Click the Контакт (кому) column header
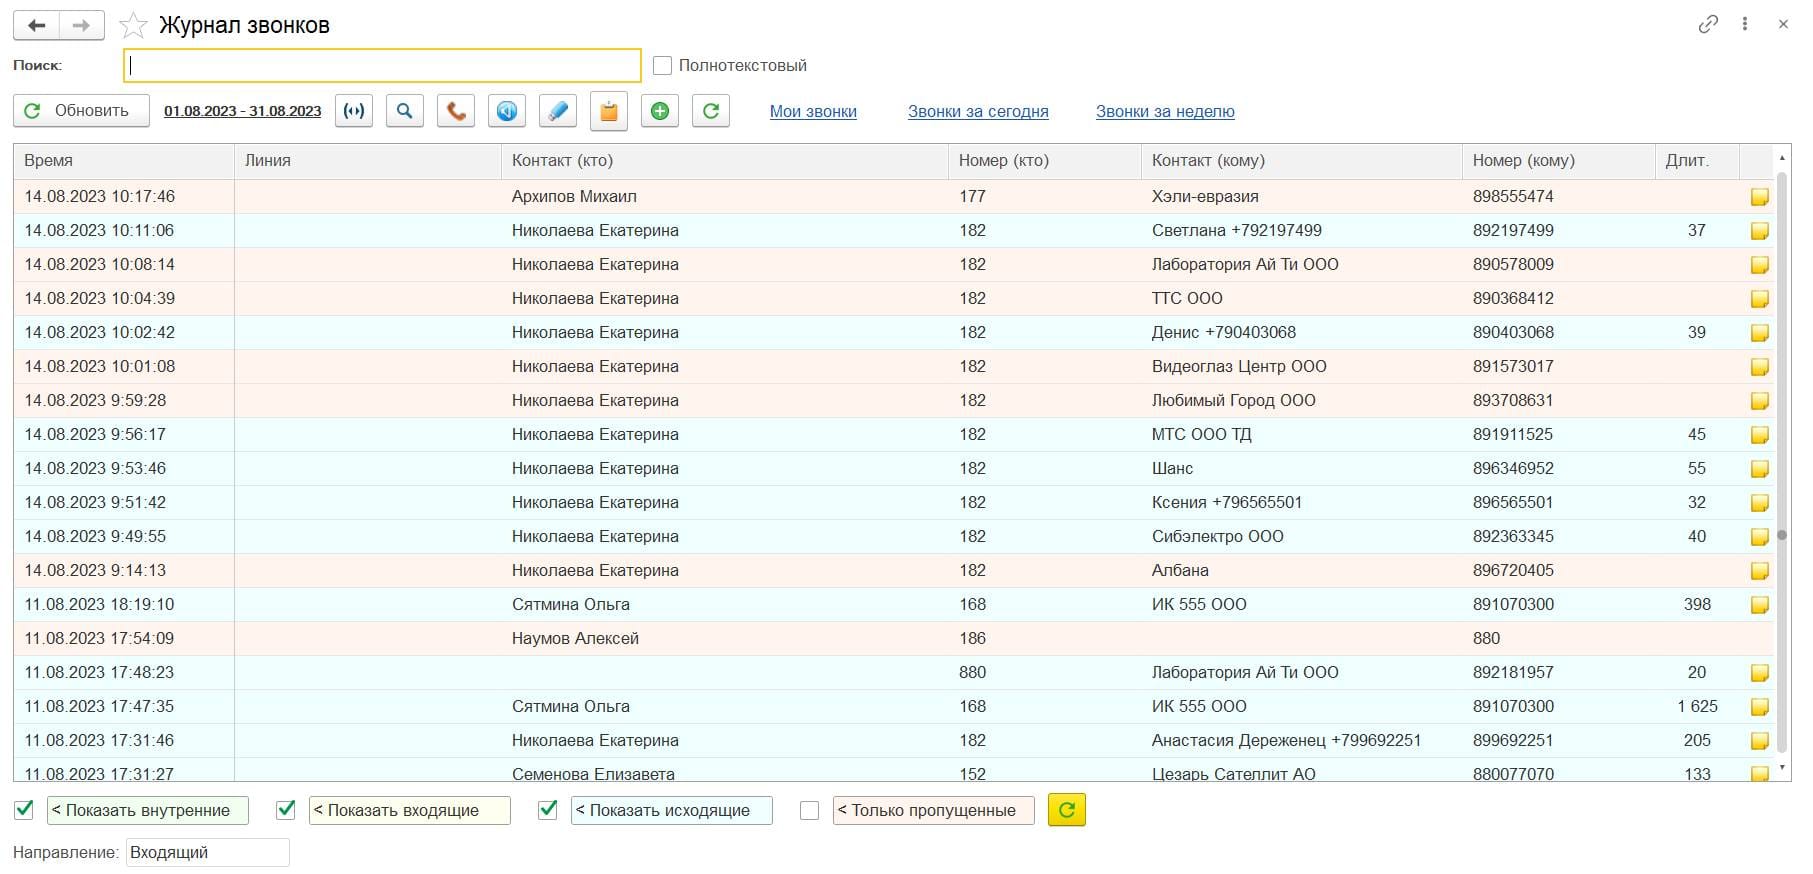Image resolution: width=1813 pixels, height=874 pixels. [1208, 161]
